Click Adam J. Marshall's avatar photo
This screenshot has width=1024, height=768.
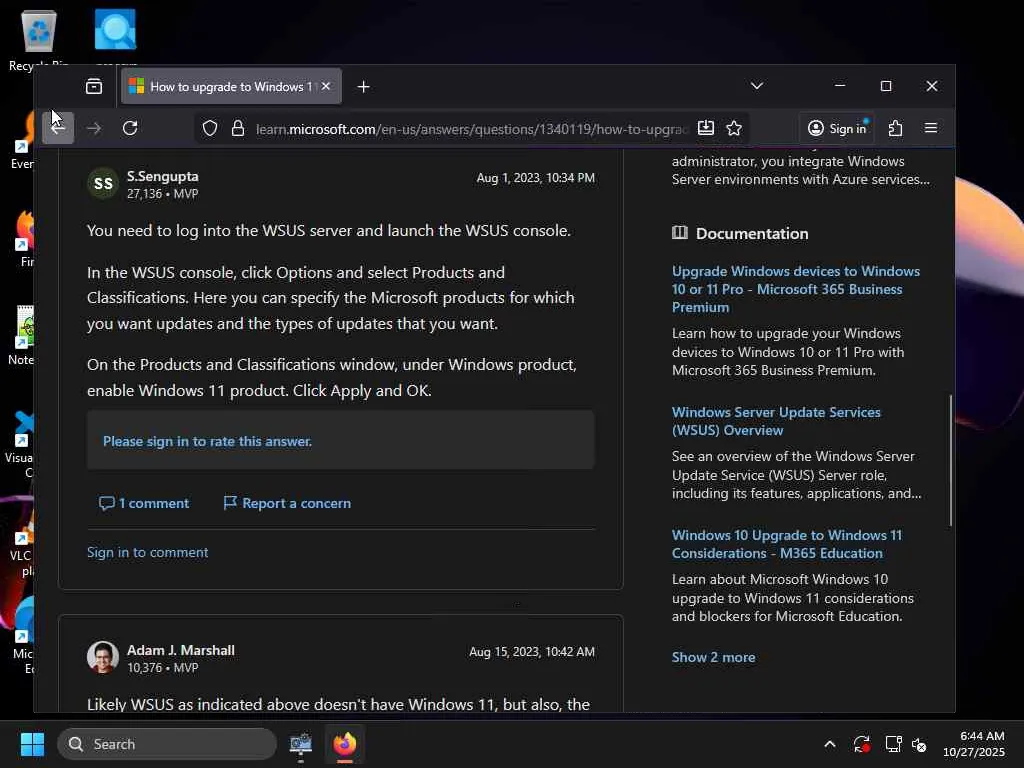[x=103, y=657]
